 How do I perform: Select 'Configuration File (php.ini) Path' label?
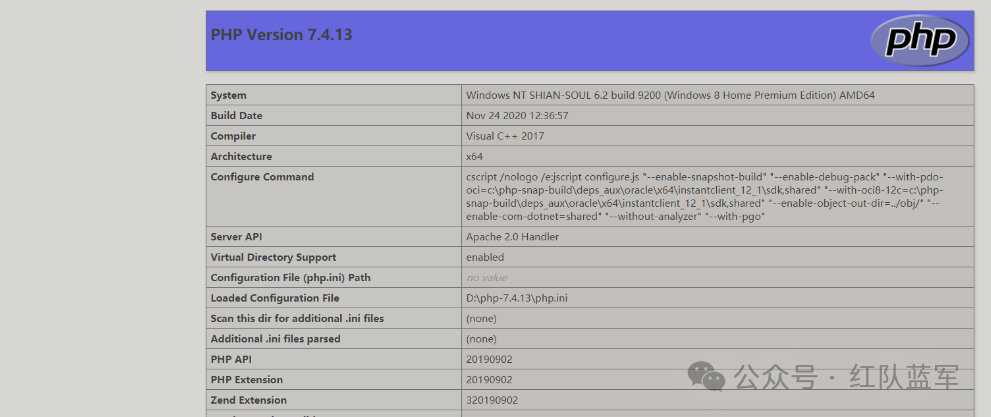click(x=290, y=277)
